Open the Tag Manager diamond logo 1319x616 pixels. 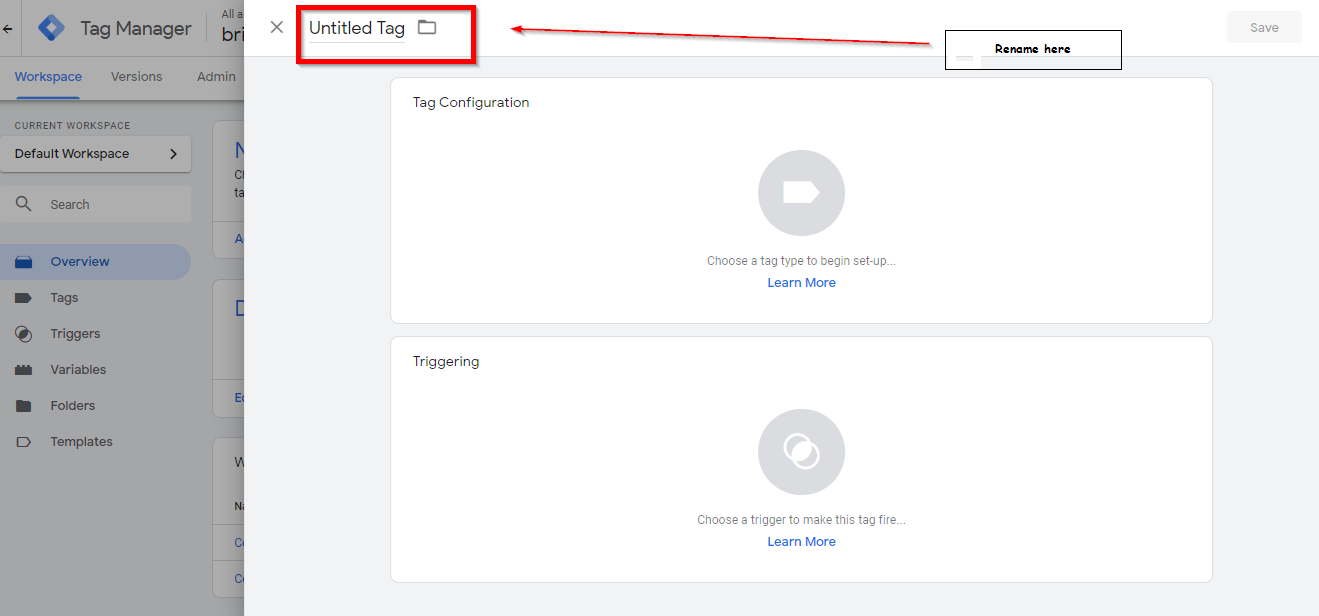tap(50, 27)
